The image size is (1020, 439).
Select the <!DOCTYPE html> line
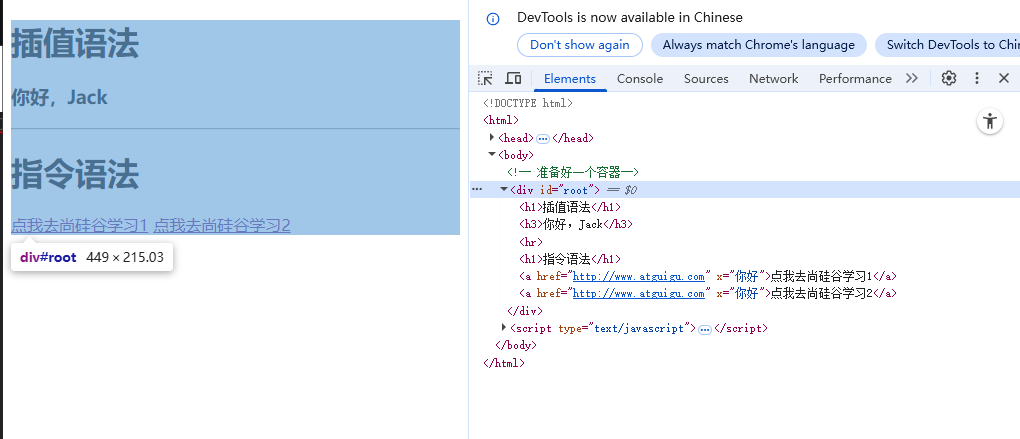tap(528, 103)
